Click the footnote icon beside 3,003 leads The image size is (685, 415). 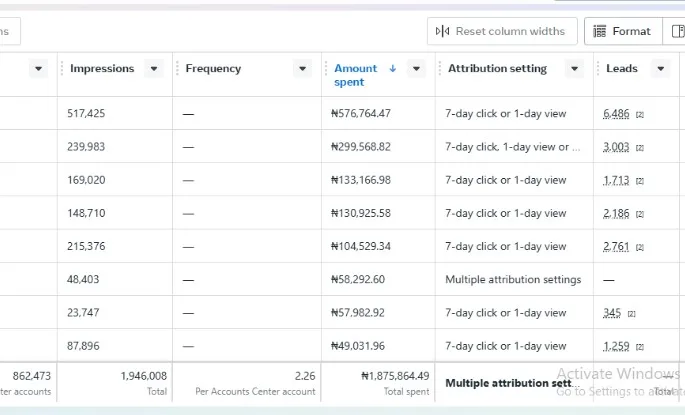[640, 148]
